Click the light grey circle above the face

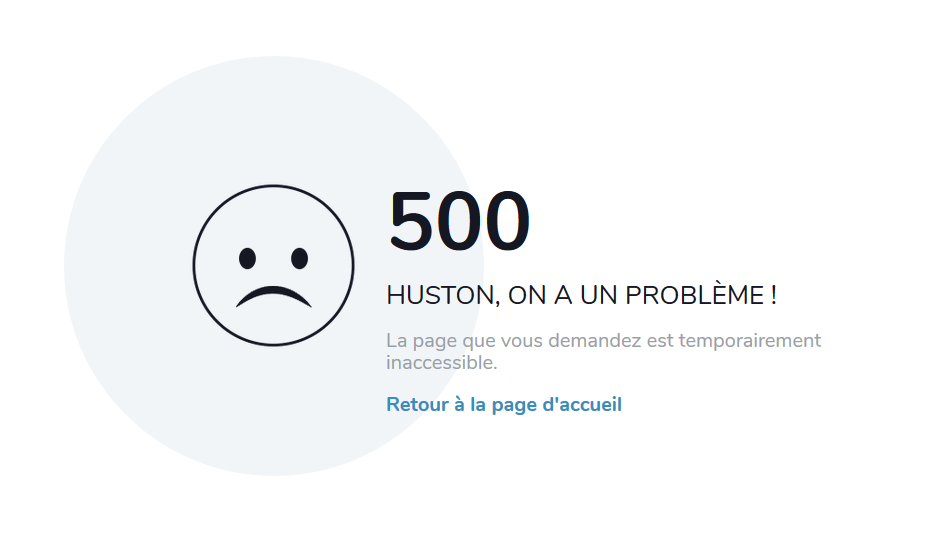coord(273,119)
